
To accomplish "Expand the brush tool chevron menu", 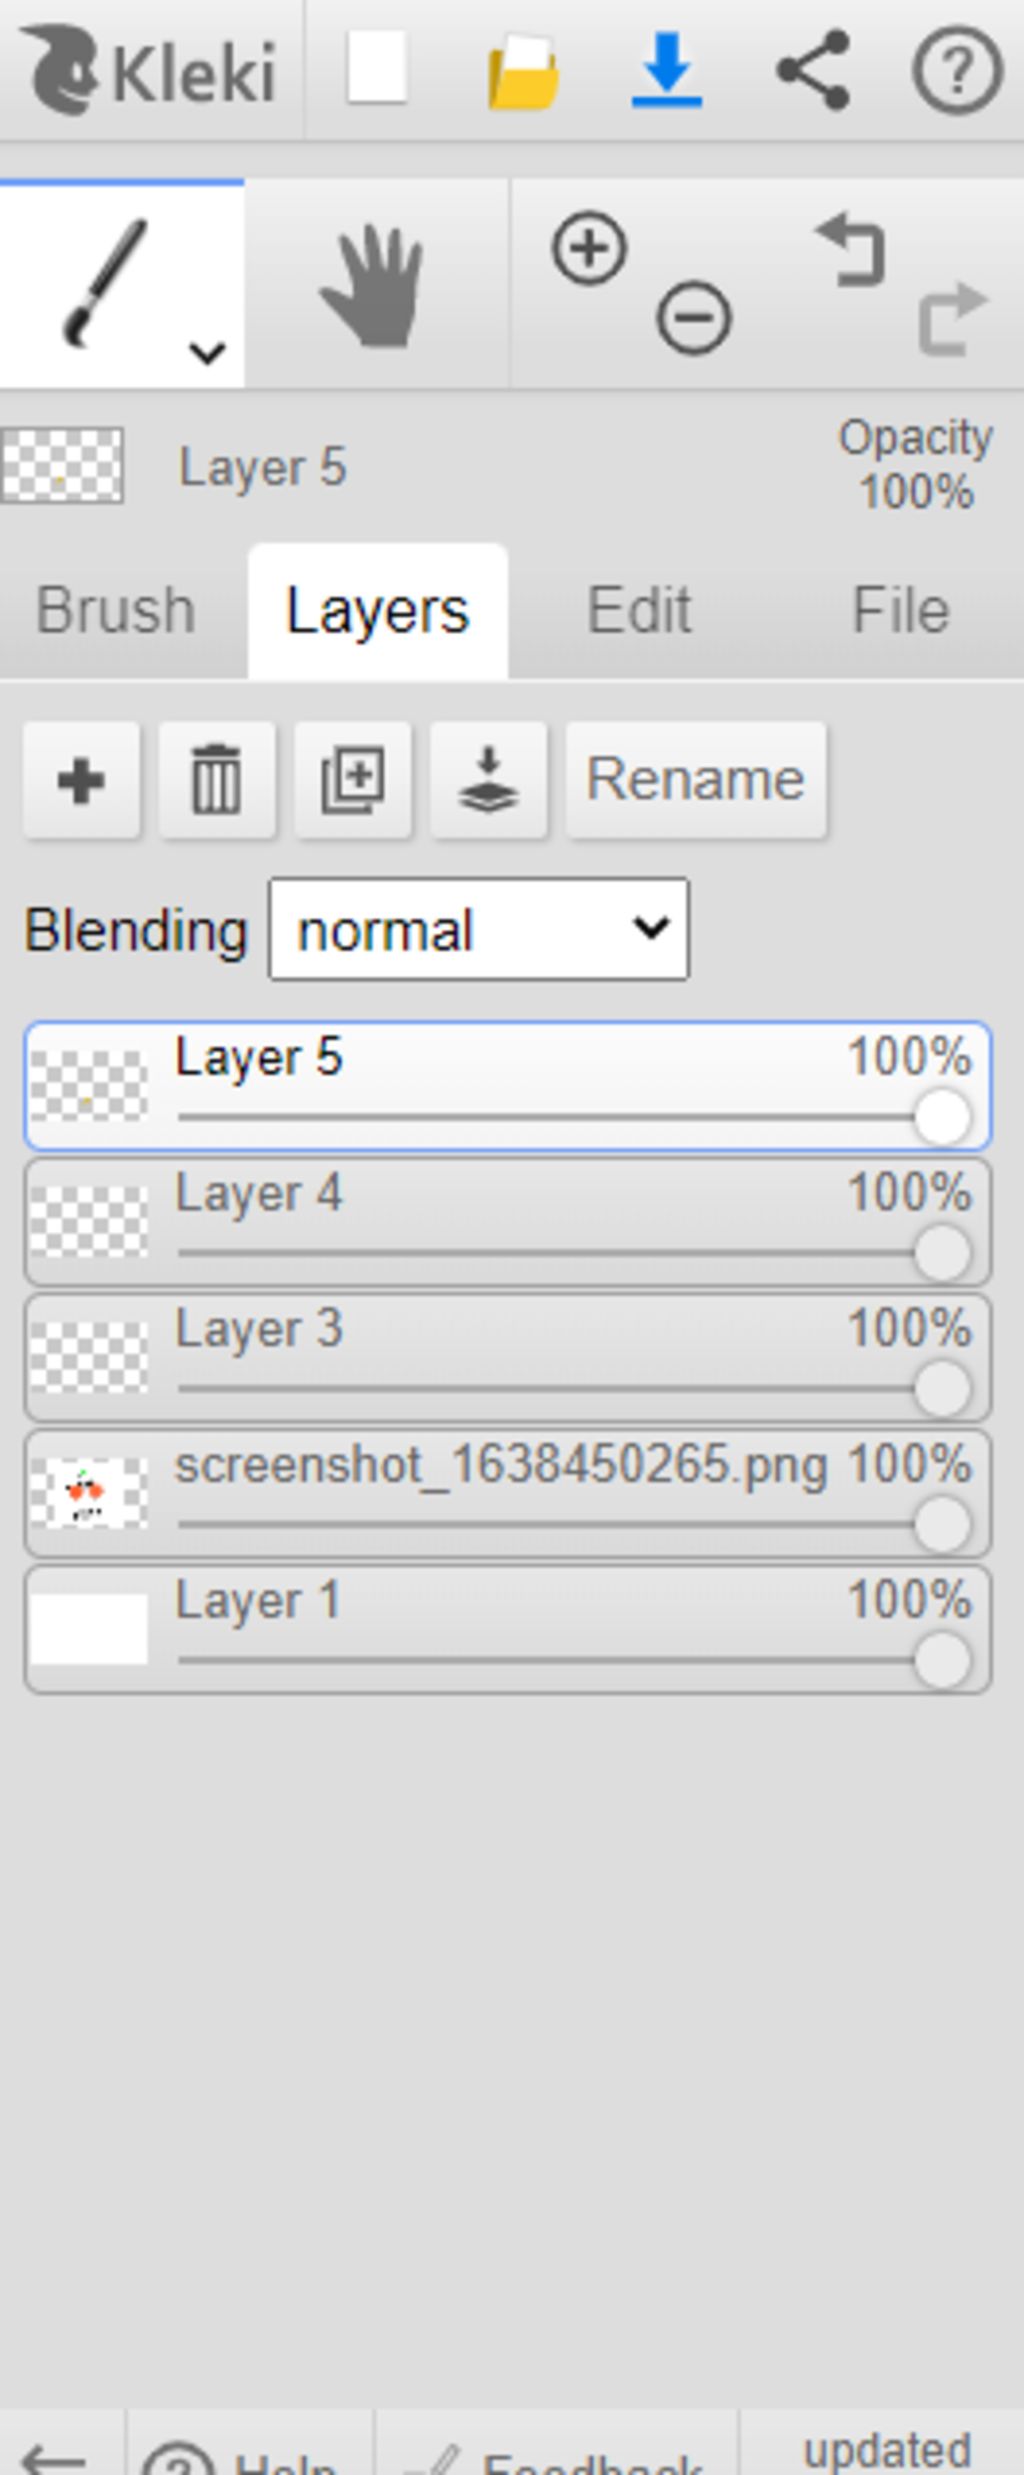I will click(207, 352).
